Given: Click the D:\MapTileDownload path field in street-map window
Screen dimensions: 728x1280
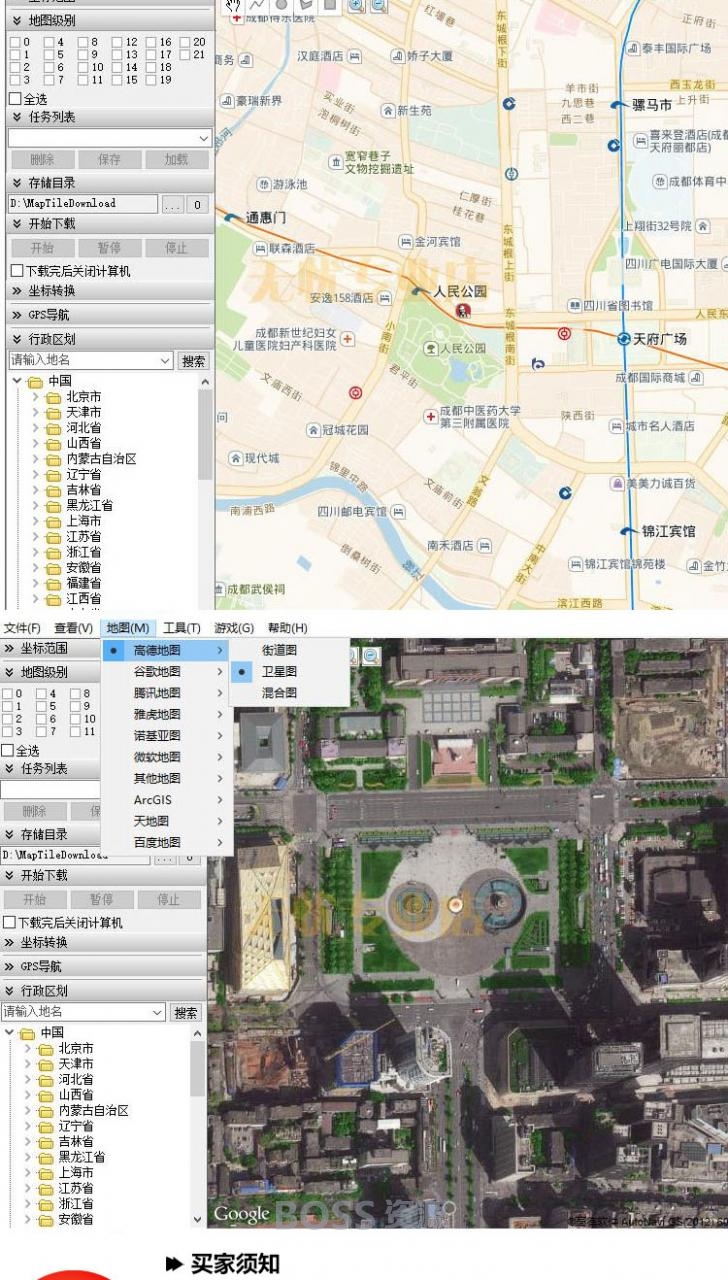Looking at the screenshot, I should tap(83, 204).
